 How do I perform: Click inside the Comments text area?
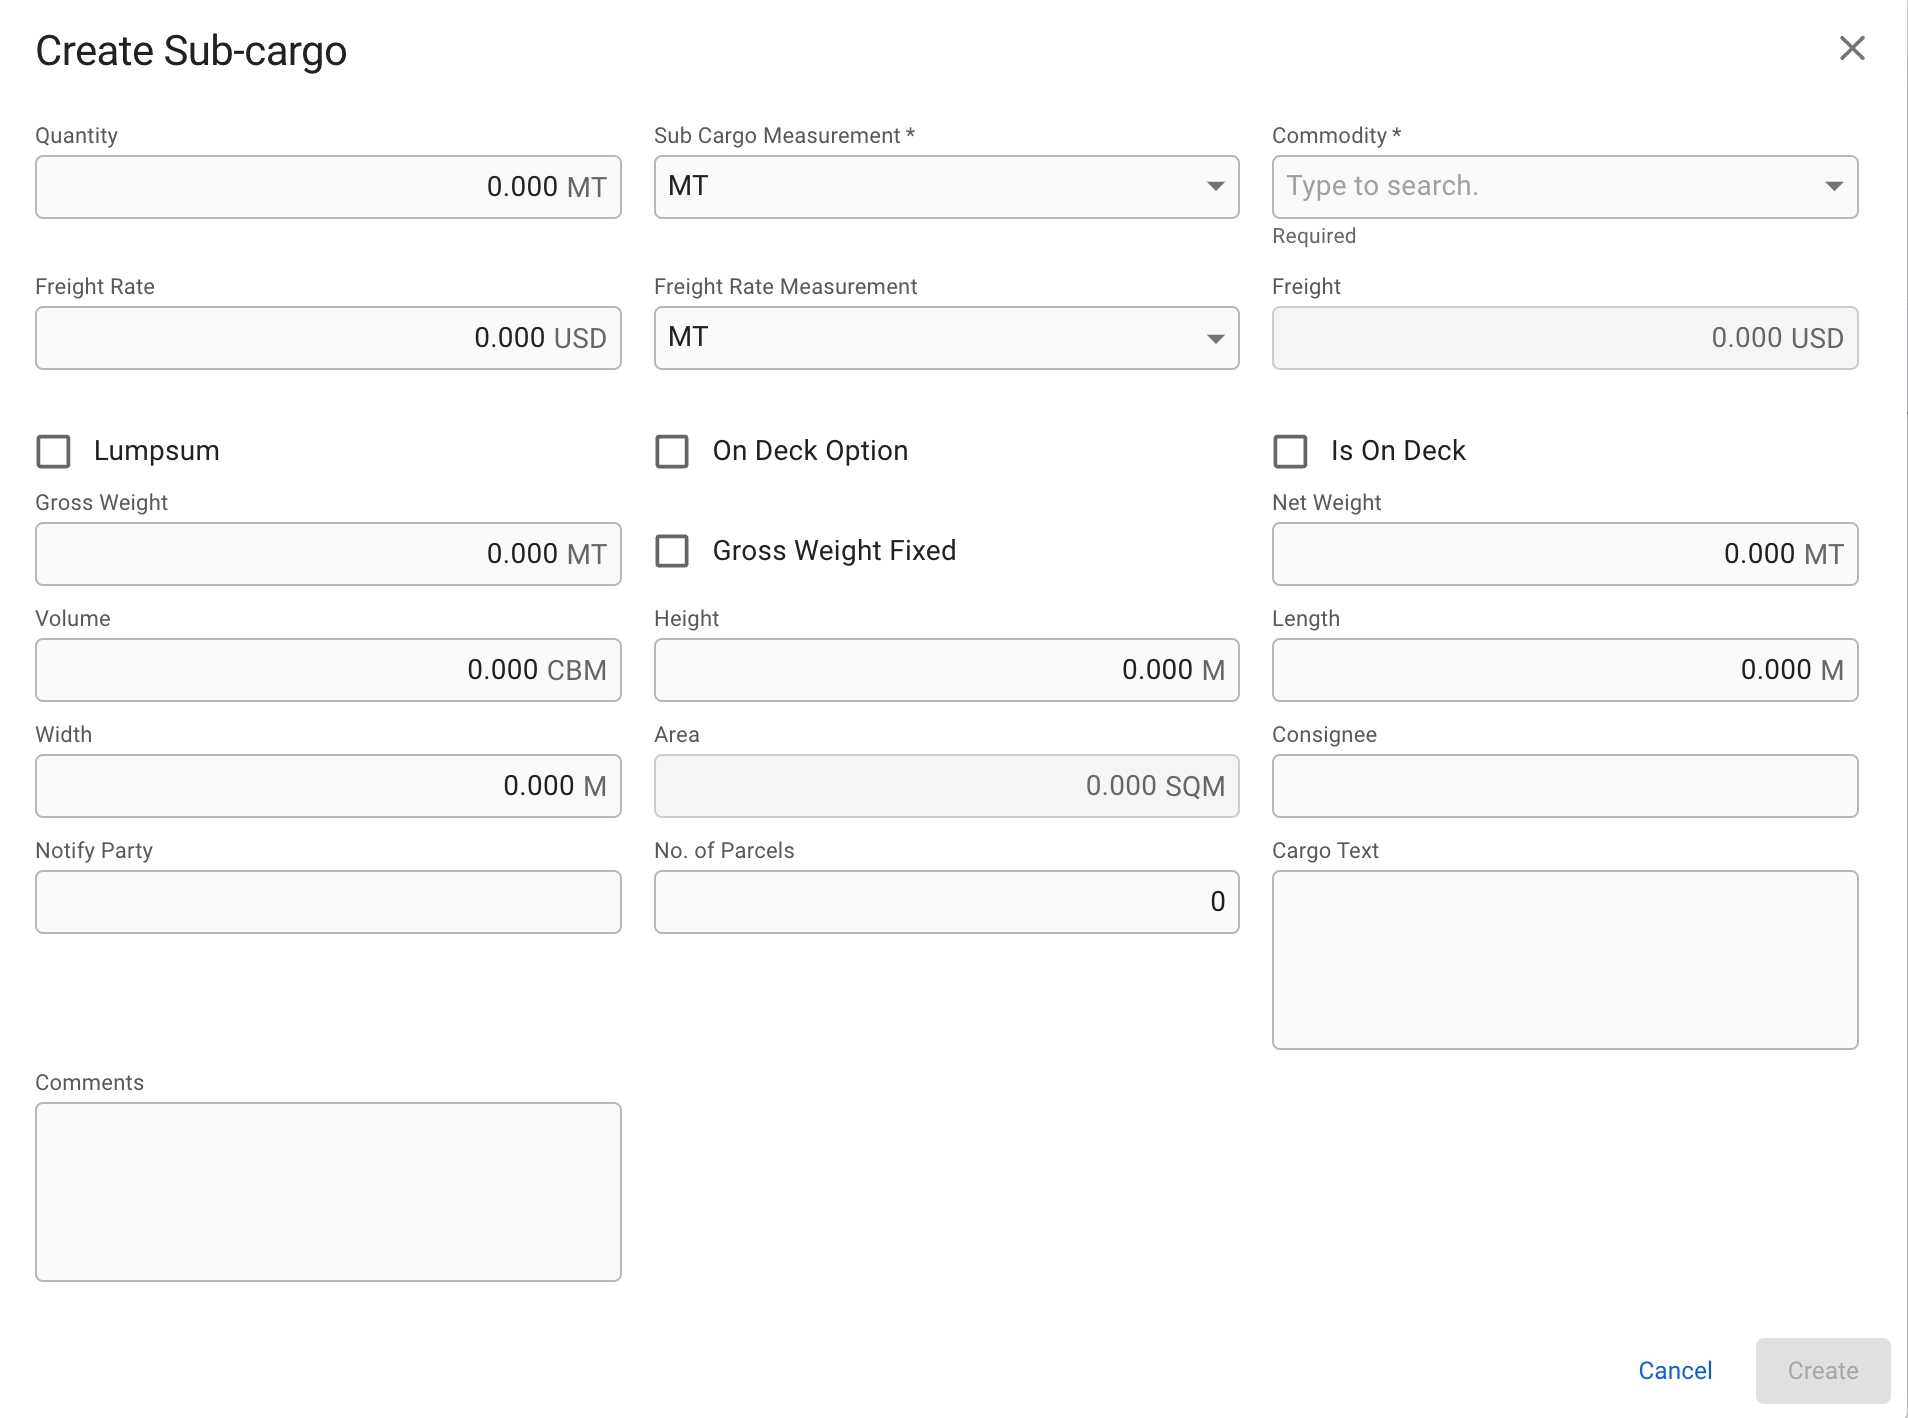[328, 1192]
